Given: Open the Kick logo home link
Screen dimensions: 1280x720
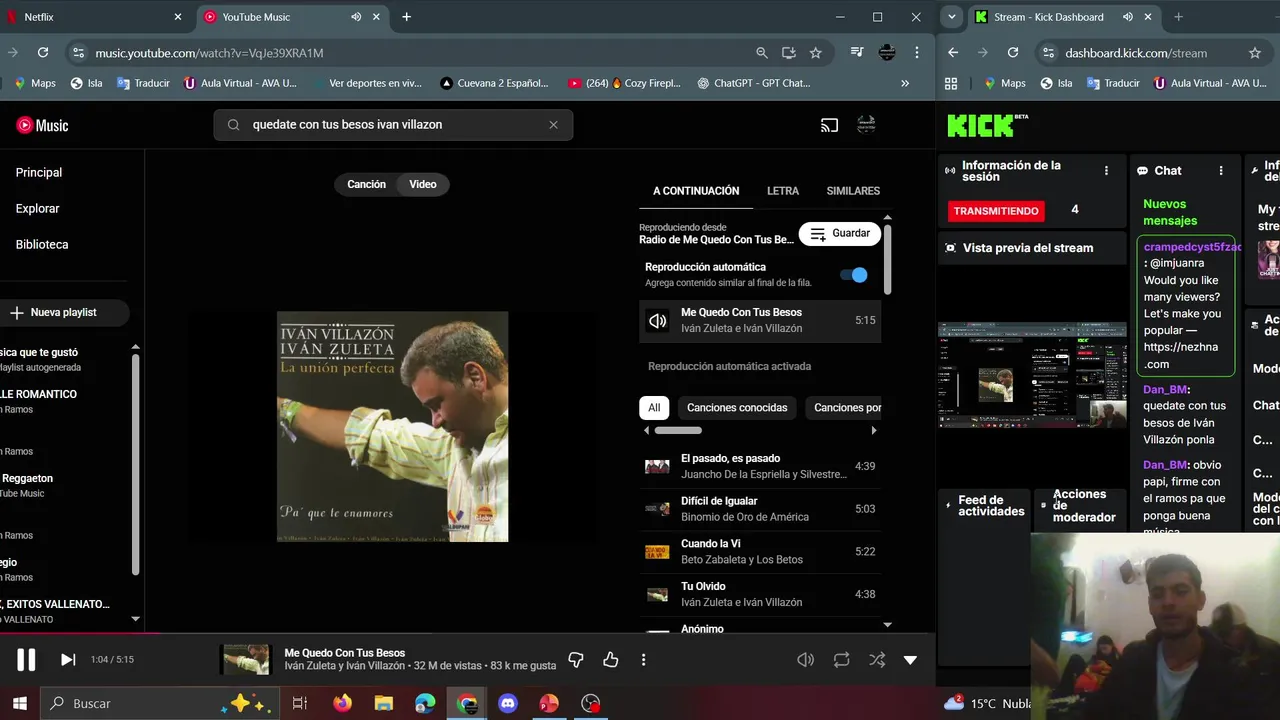Looking at the screenshot, I should [x=987, y=125].
